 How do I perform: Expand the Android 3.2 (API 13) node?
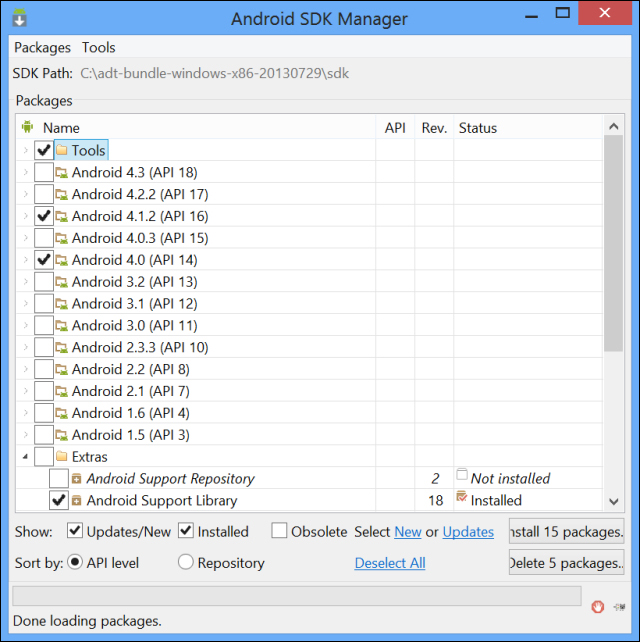26,282
